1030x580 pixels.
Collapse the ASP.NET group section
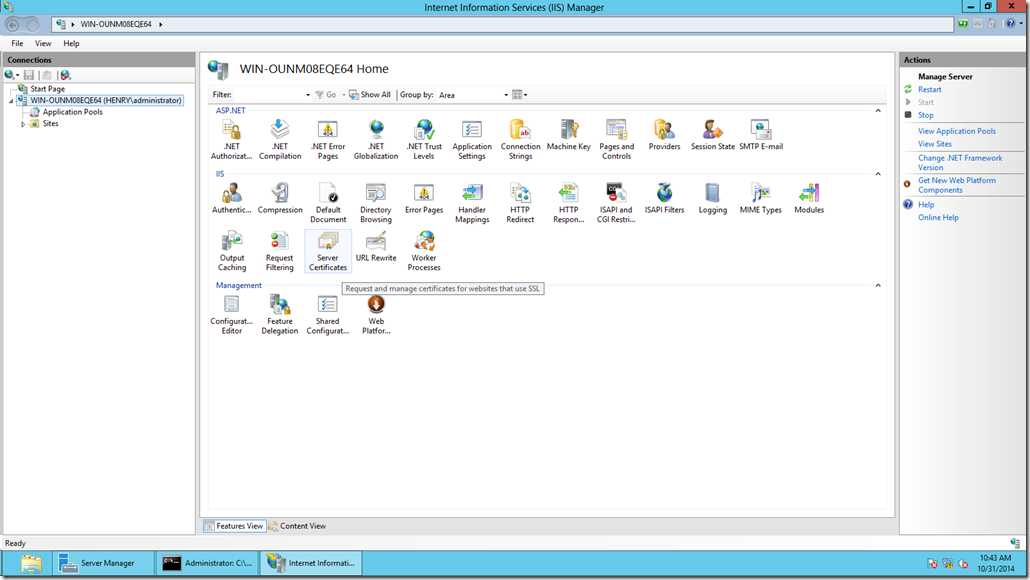878,110
